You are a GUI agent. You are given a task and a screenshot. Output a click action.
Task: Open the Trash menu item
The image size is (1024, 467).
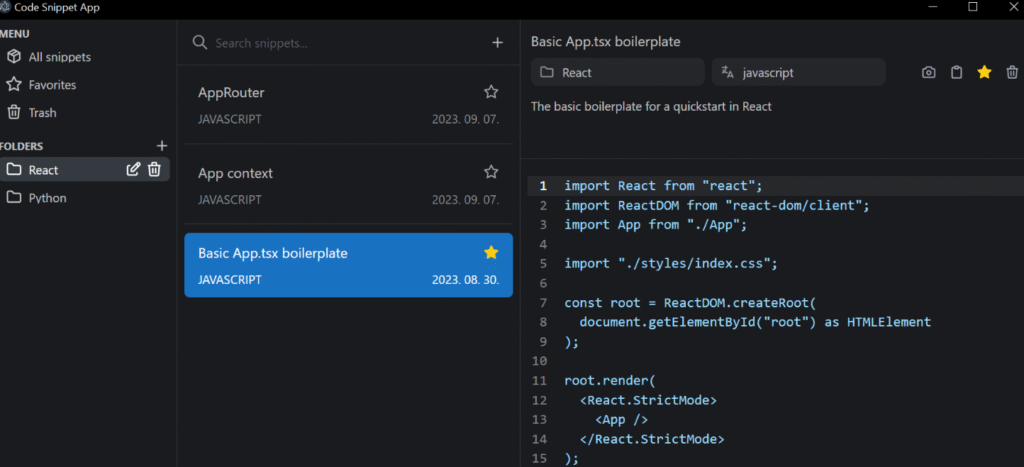(x=33, y=113)
